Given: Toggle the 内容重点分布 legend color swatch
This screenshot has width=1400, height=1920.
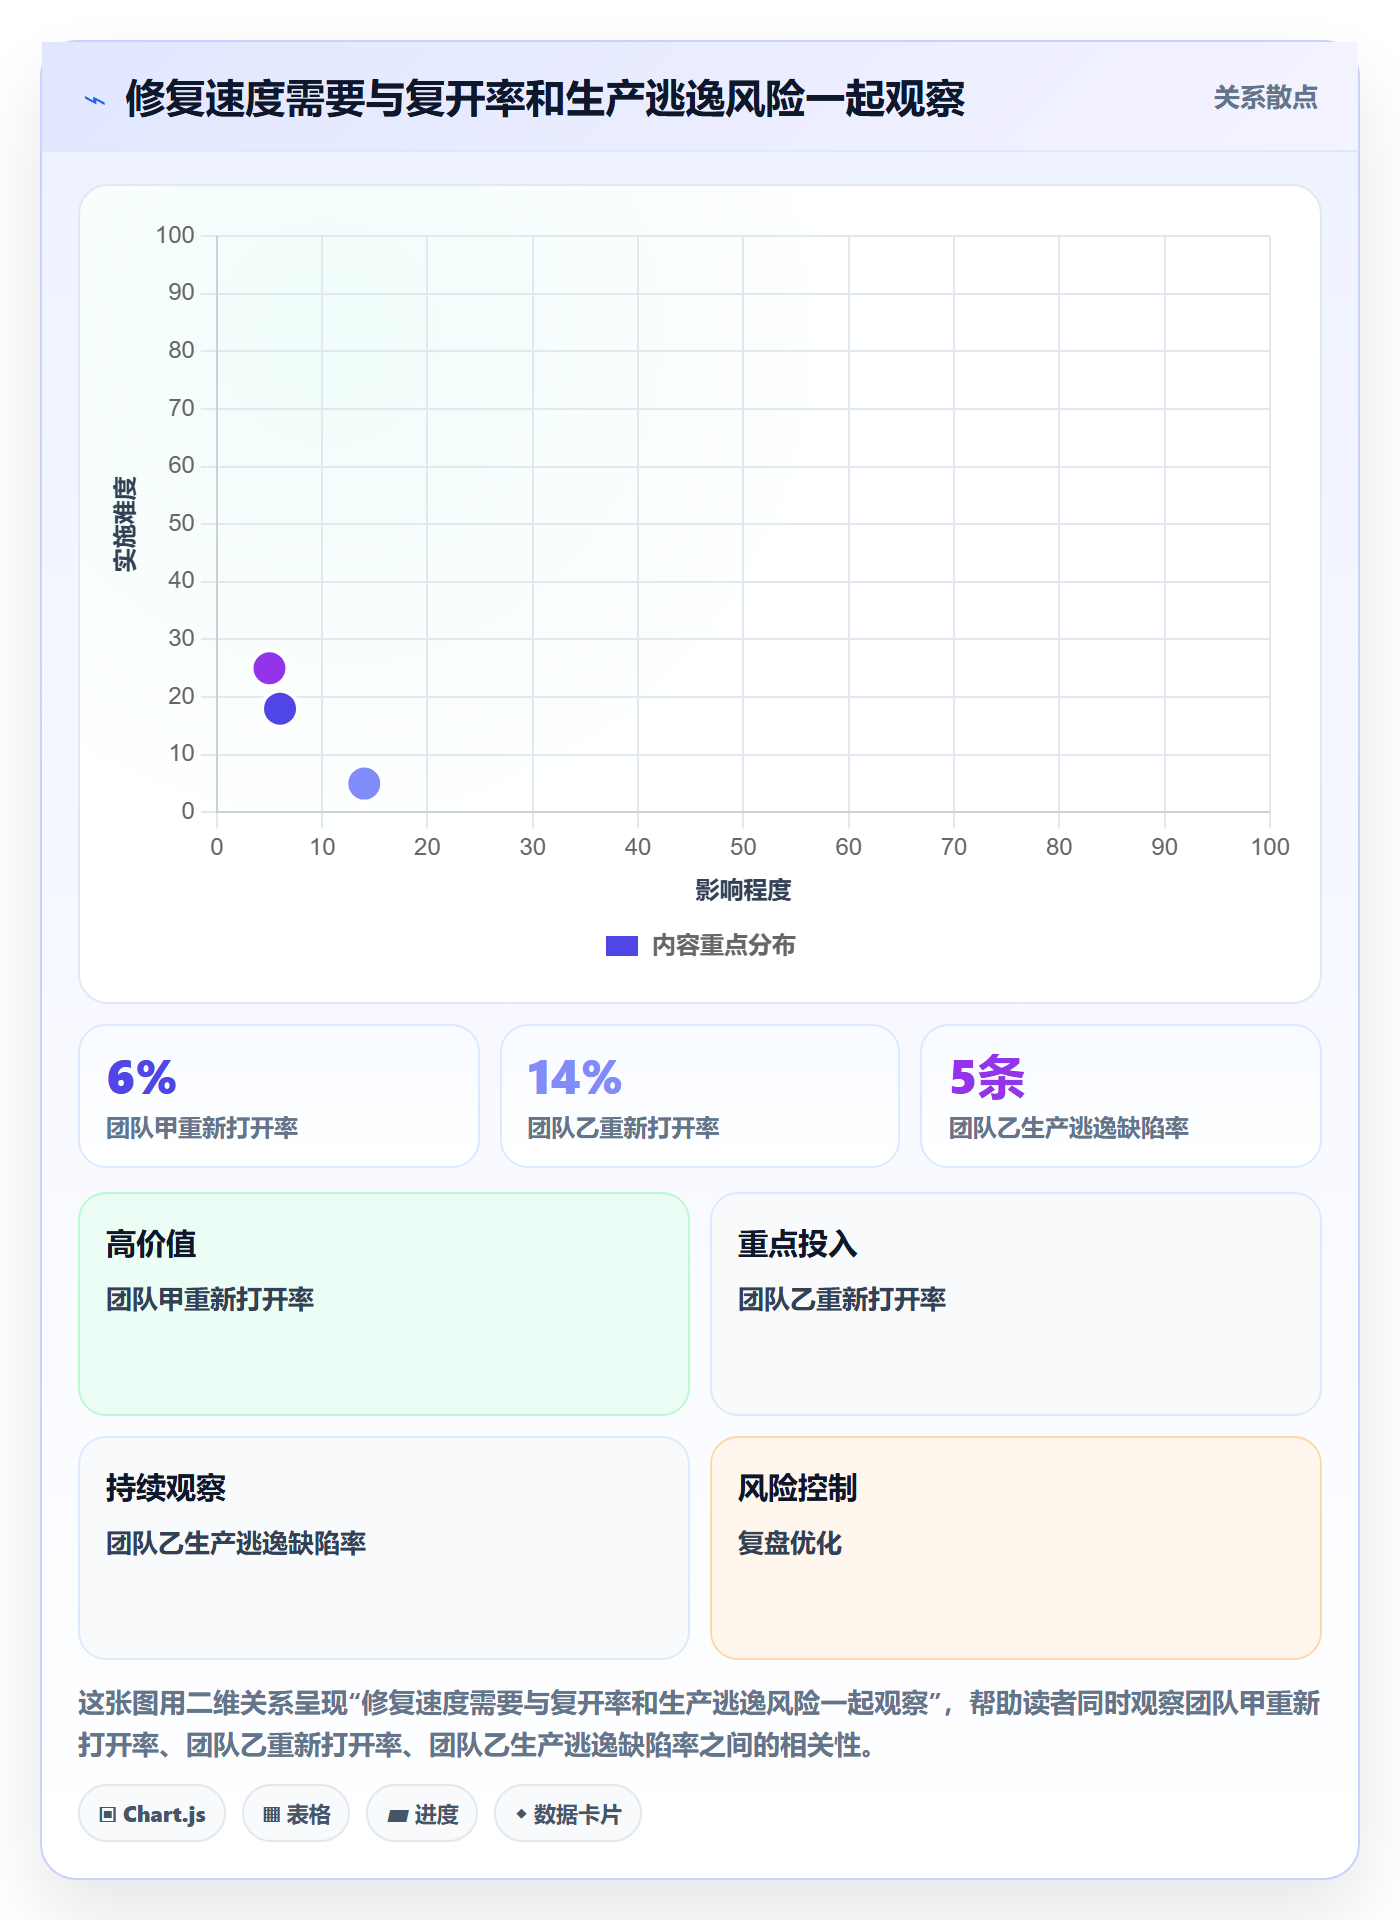Looking at the screenshot, I should [622, 946].
